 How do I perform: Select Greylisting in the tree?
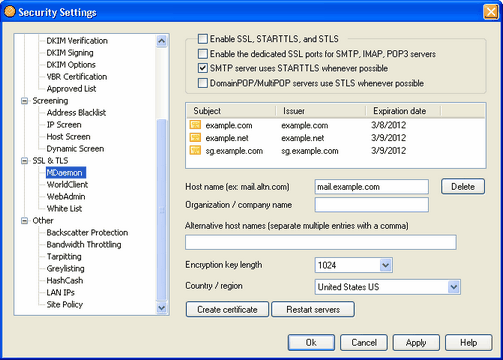(x=65, y=269)
